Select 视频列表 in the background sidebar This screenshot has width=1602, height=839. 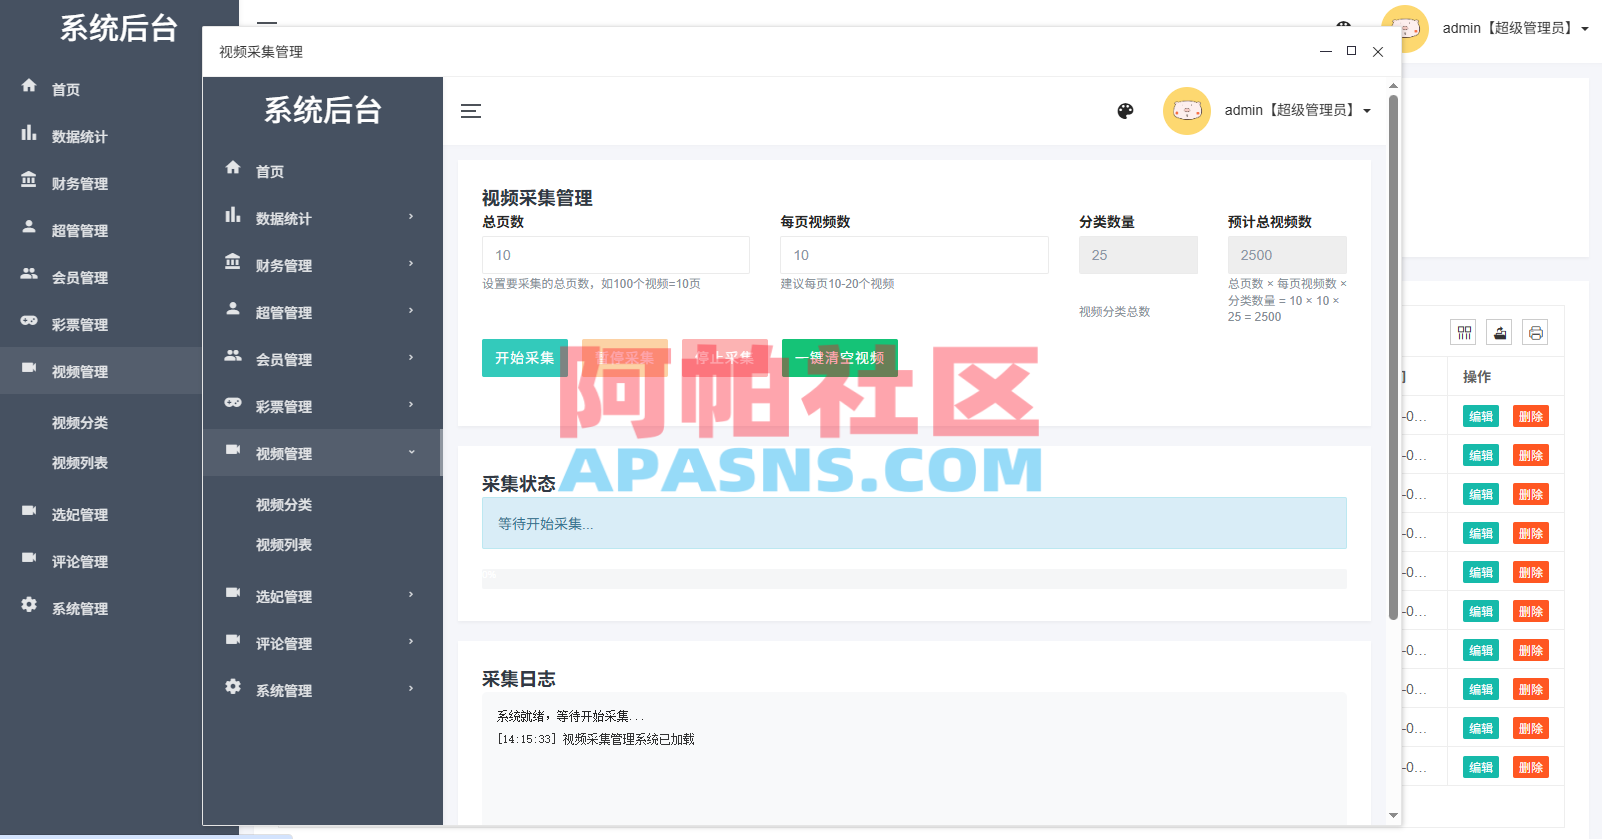[80, 463]
